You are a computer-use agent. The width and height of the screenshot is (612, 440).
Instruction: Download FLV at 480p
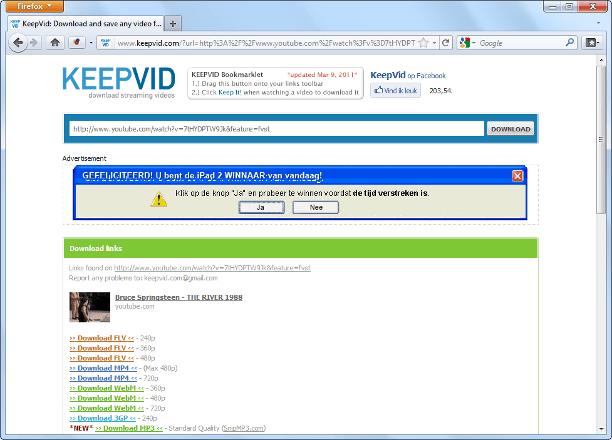point(101,358)
